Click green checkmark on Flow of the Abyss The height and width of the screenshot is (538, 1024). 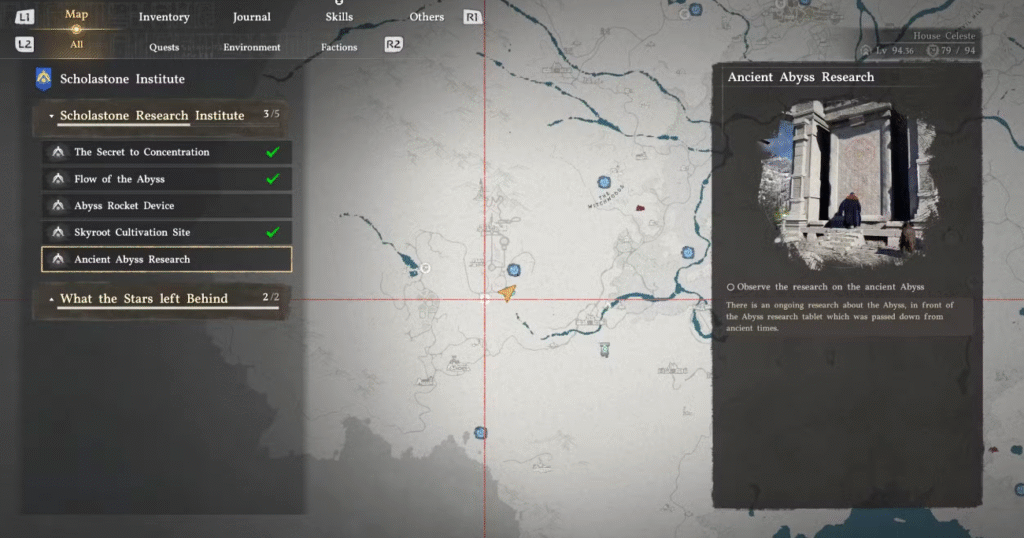(x=272, y=179)
